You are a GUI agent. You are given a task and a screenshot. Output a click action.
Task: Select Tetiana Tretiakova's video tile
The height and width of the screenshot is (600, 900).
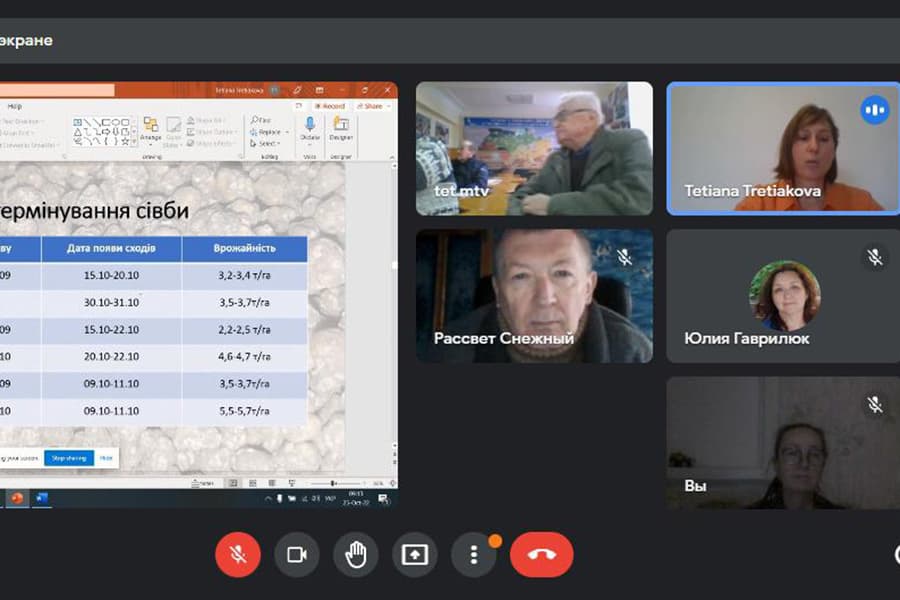point(783,148)
